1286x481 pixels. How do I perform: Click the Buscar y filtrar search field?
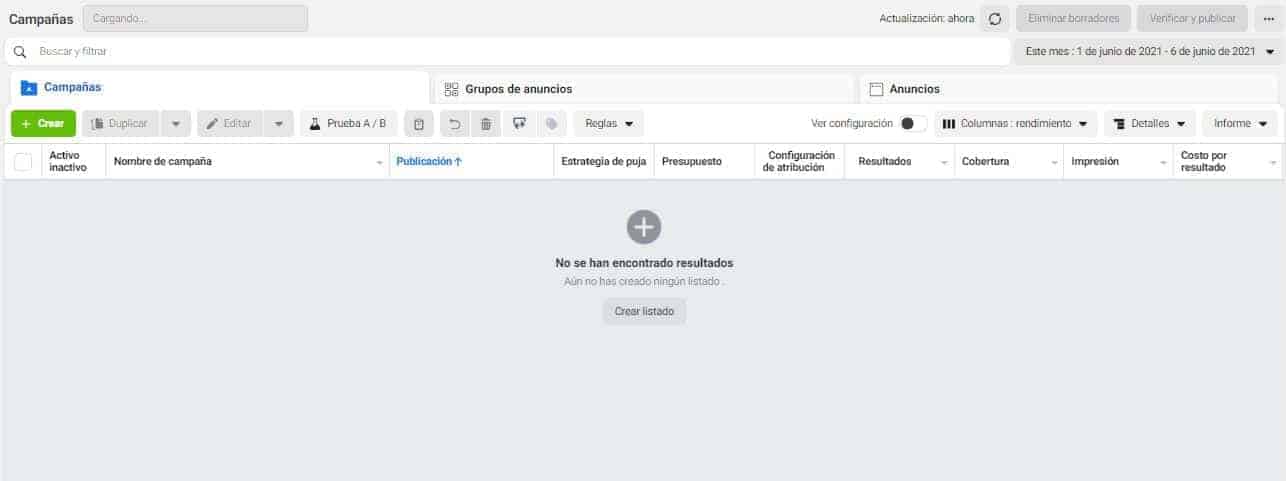point(507,51)
